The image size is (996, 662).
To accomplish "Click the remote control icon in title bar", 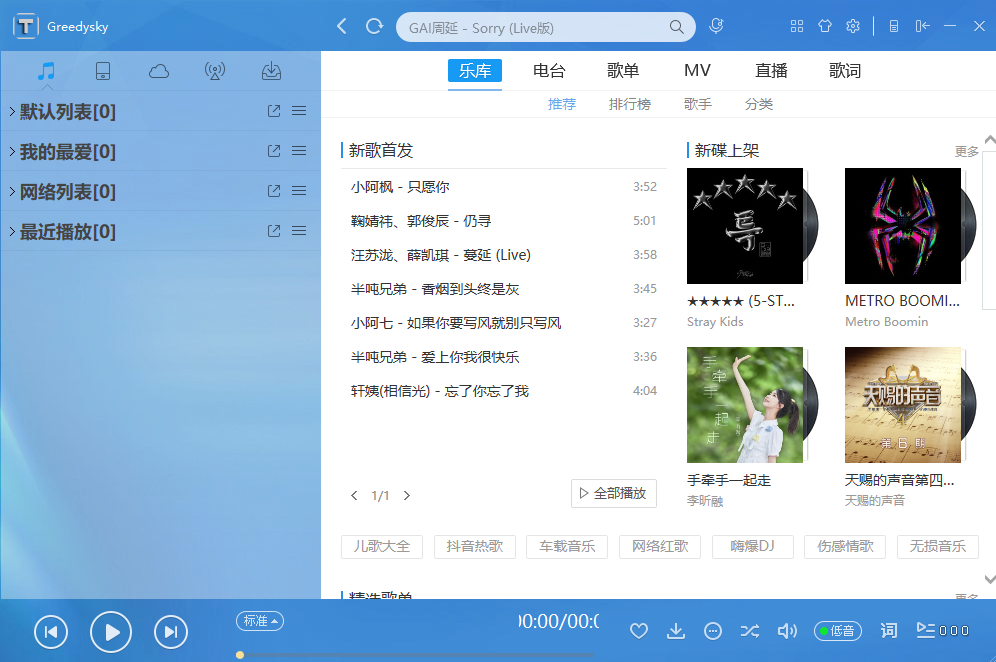I will coord(894,26).
